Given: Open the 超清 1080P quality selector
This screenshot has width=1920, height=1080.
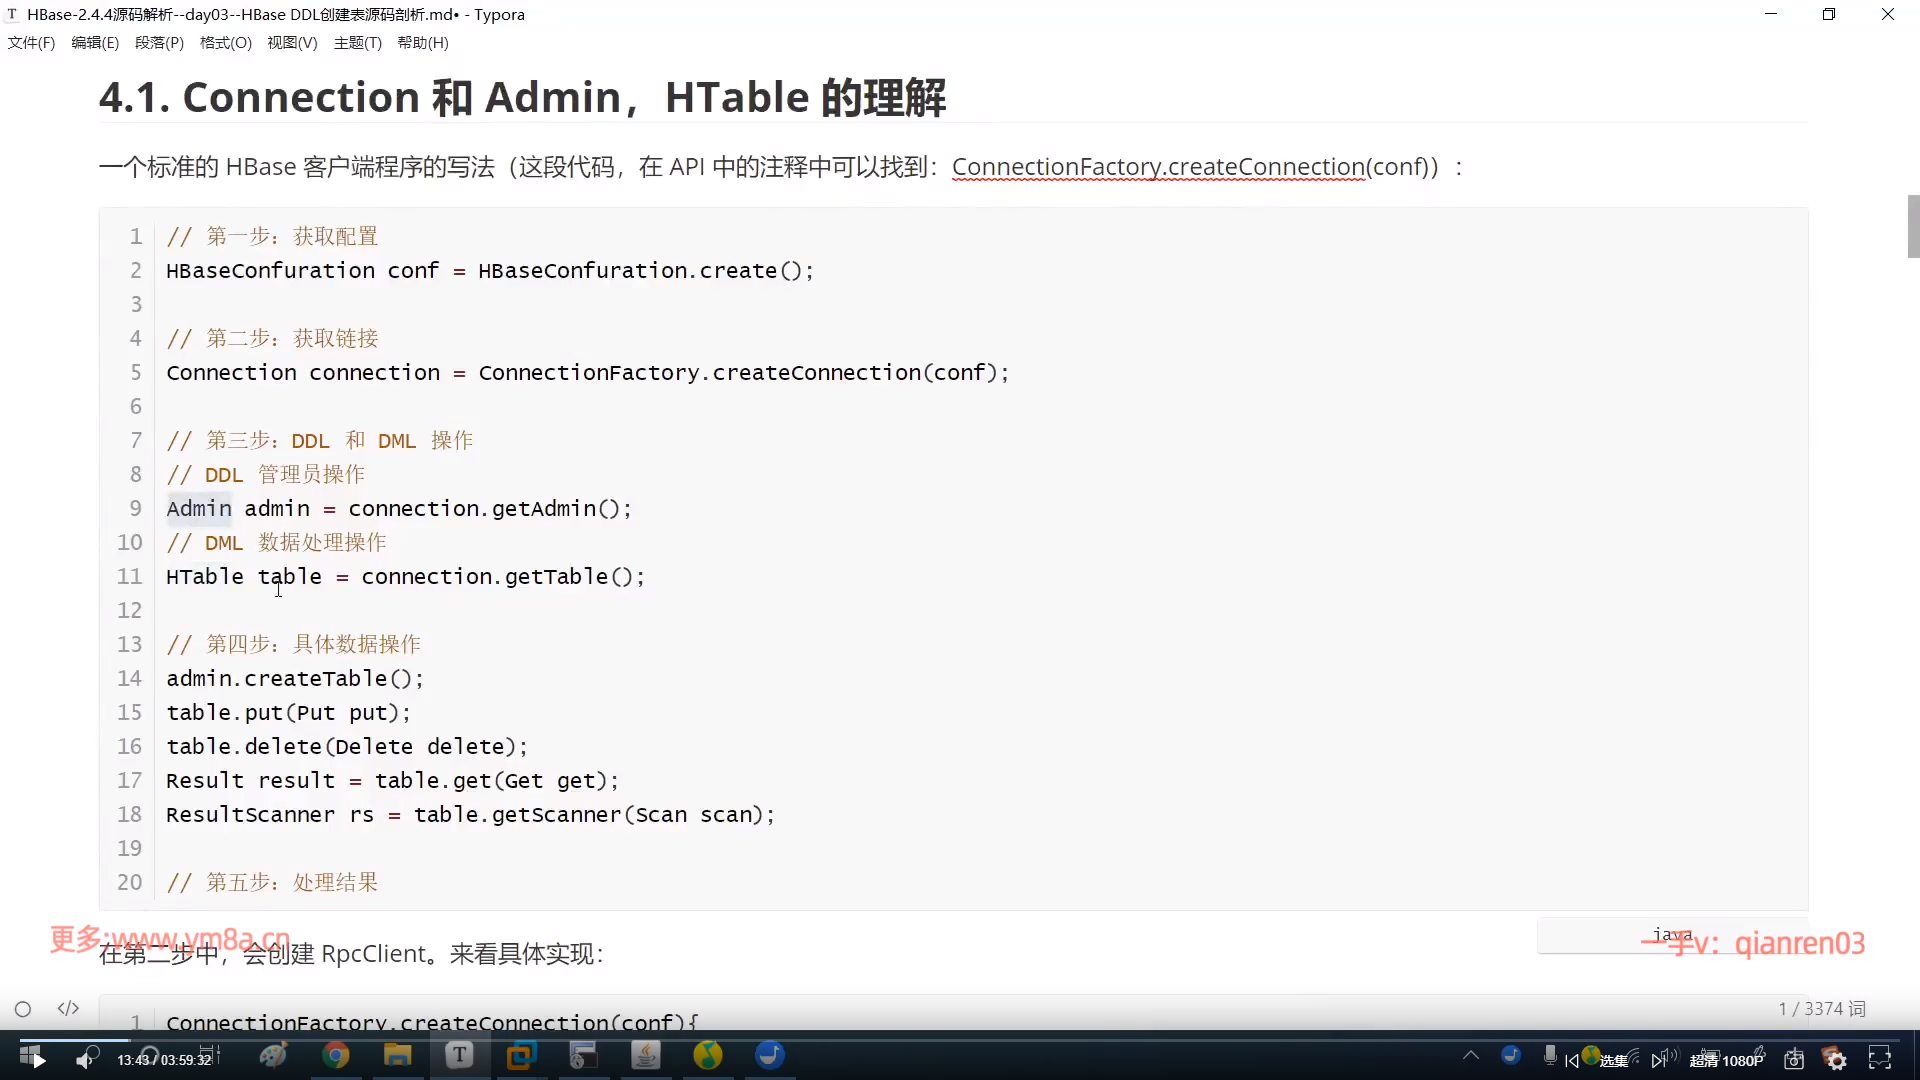Looking at the screenshot, I should click(1726, 1061).
